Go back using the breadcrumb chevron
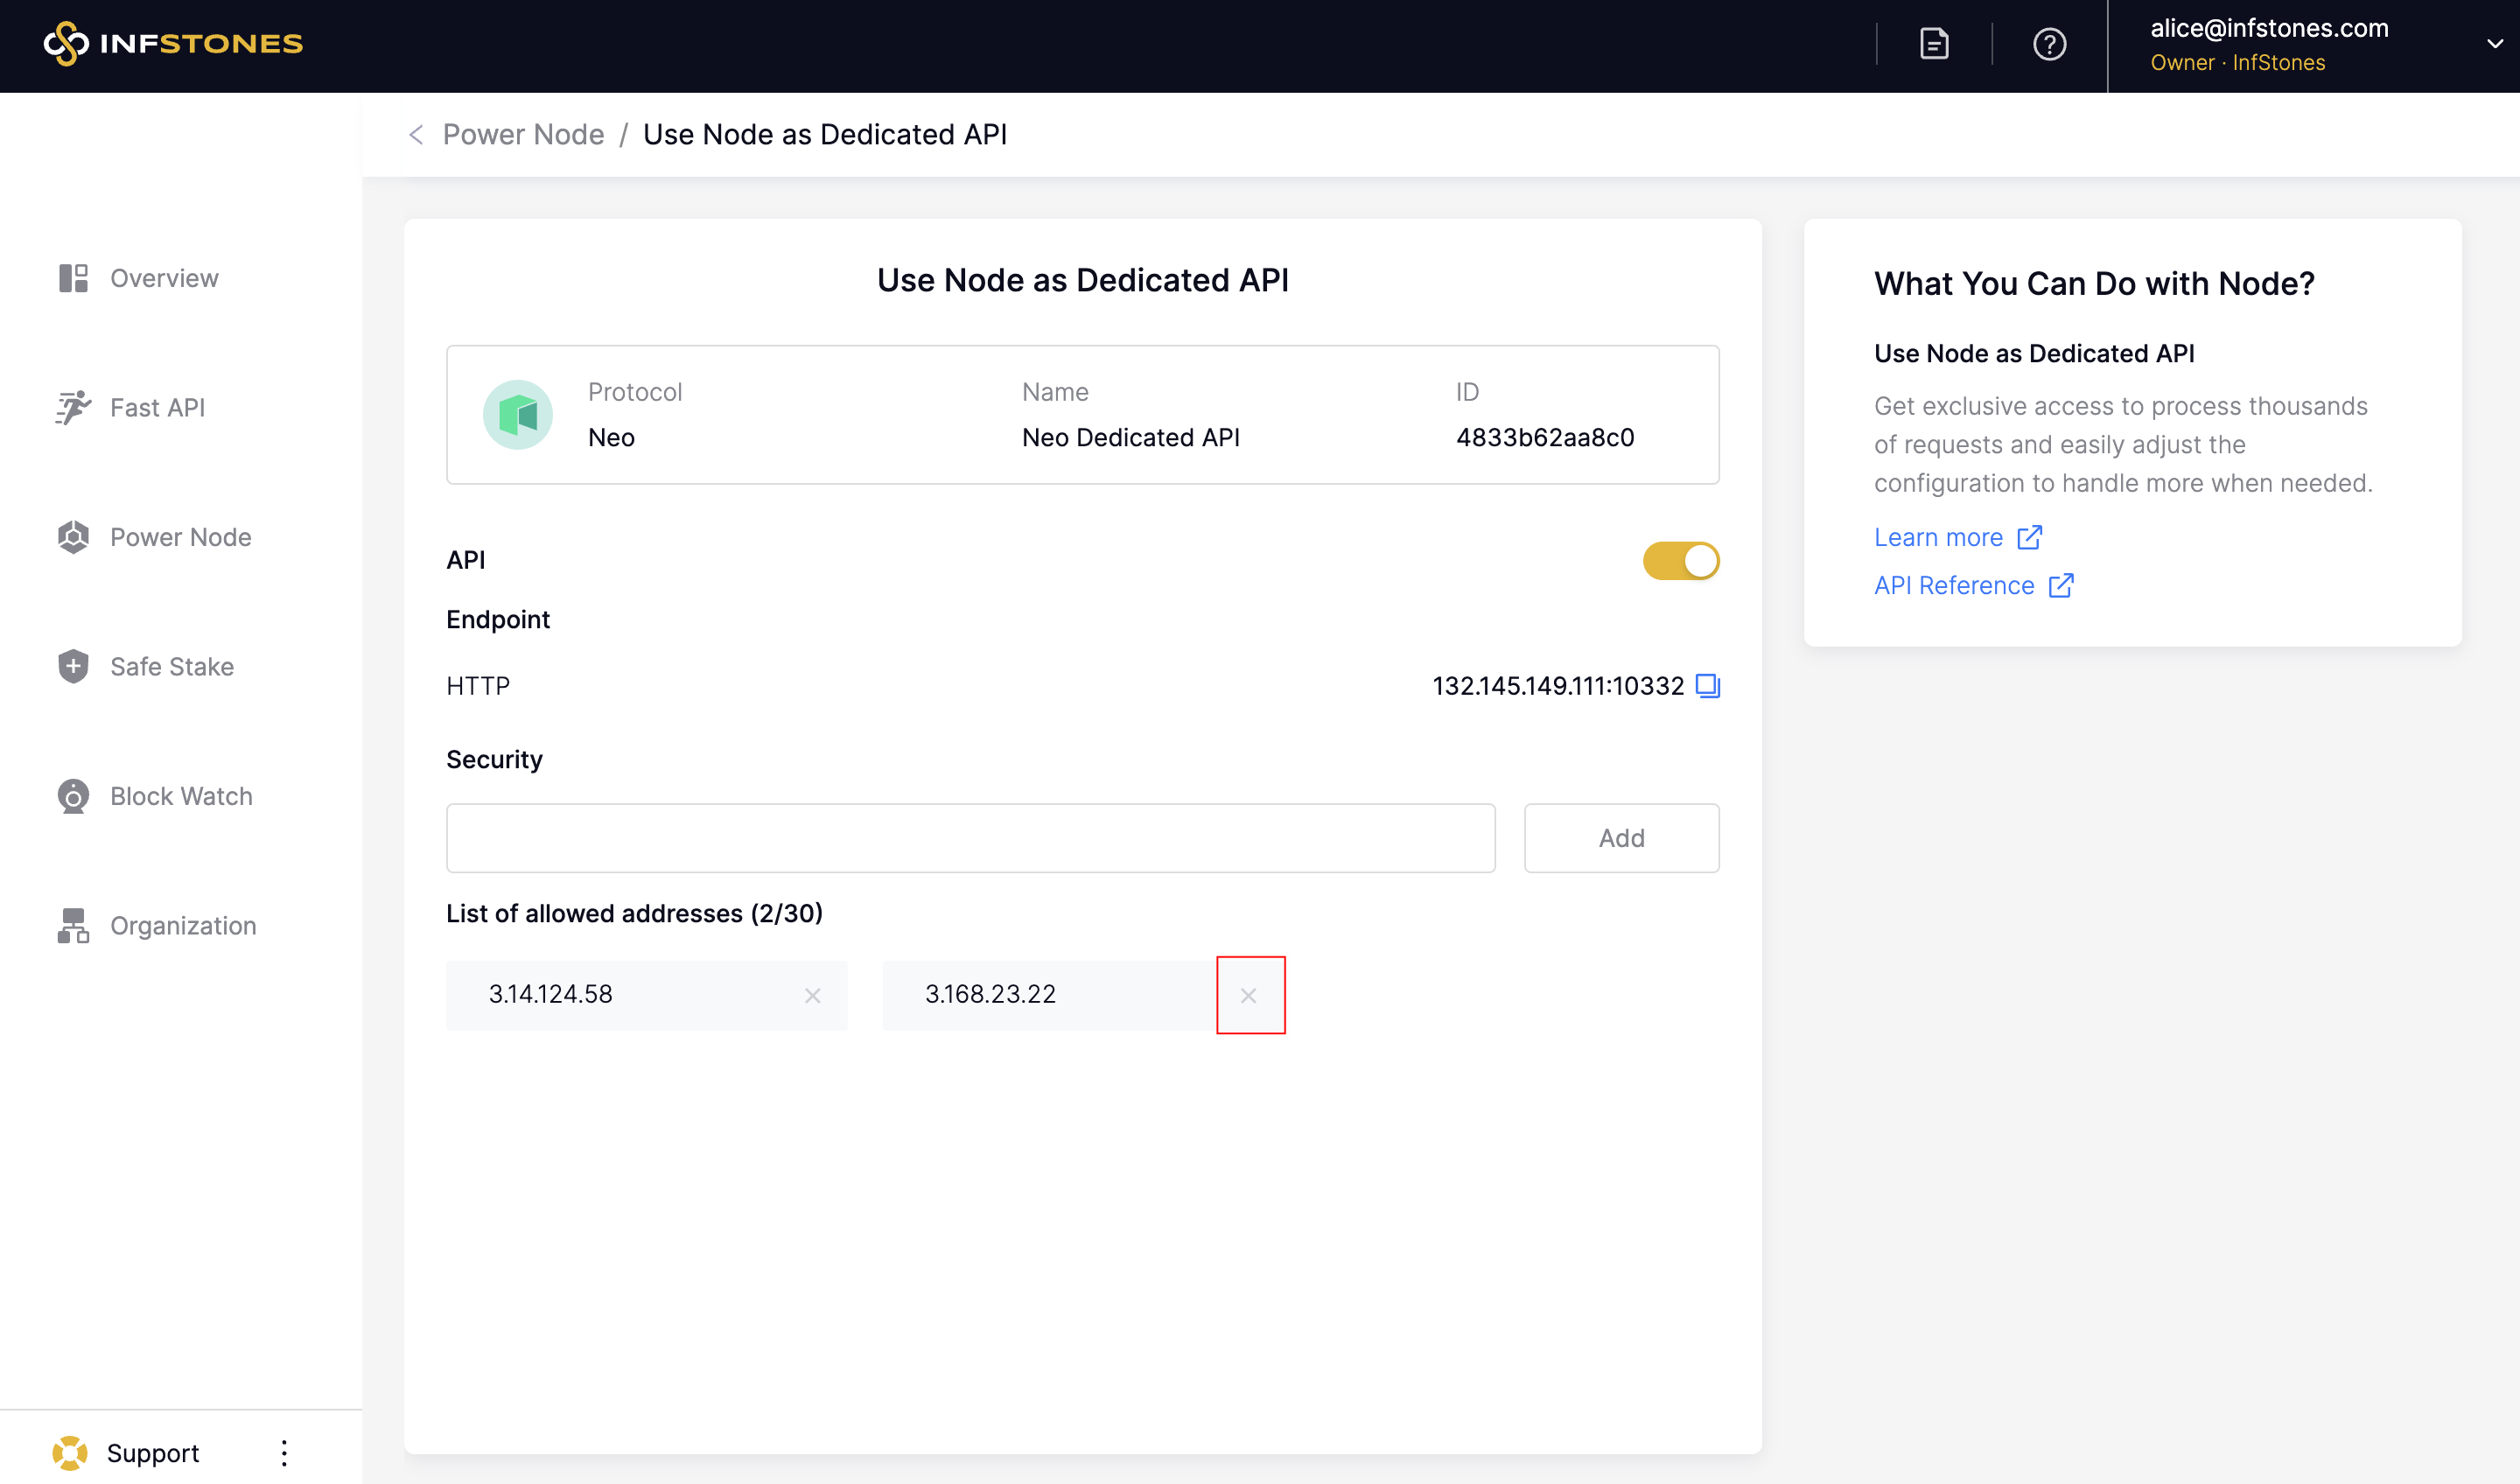The width and height of the screenshot is (2520, 1484). coord(417,134)
